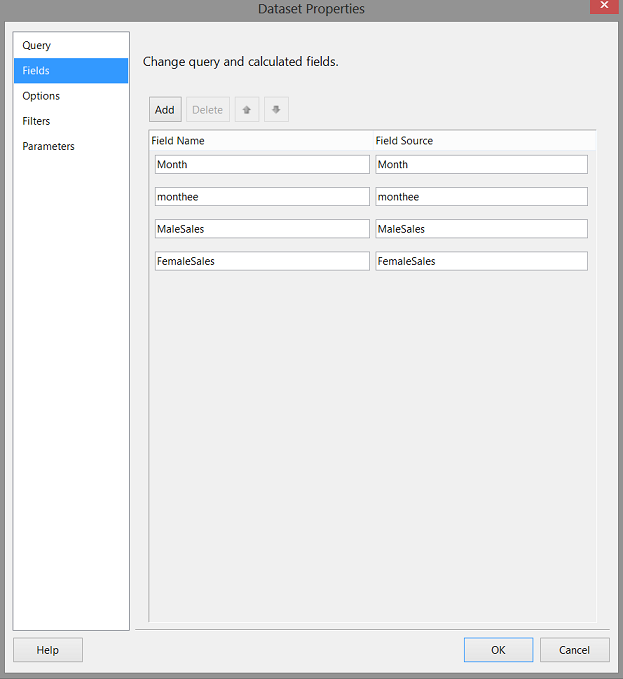This screenshot has width=623, height=679.
Task: Go to the Filters page
Action: pyautogui.click(x=37, y=121)
